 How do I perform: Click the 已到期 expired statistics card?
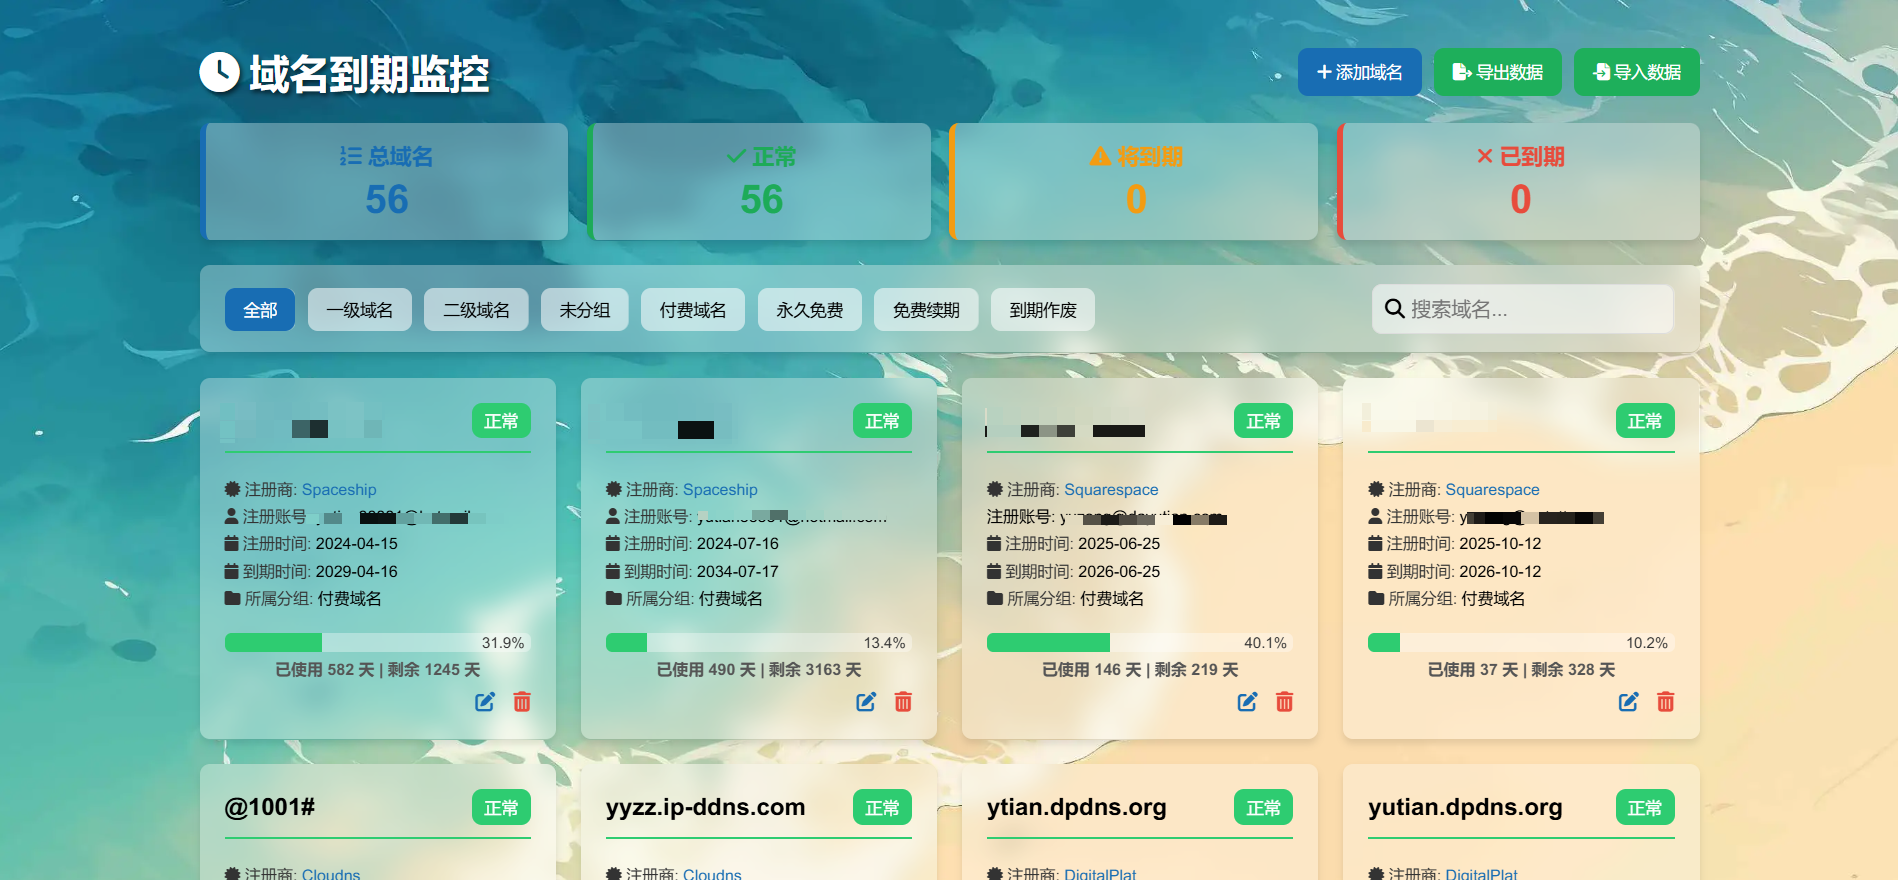point(1519,182)
